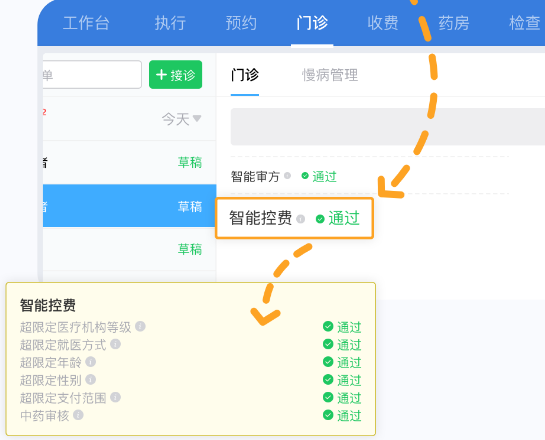Click info icon beside 超限定支付范围
Image resolution: width=545 pixels, height=440 pixels.
[x=115, y=397]
